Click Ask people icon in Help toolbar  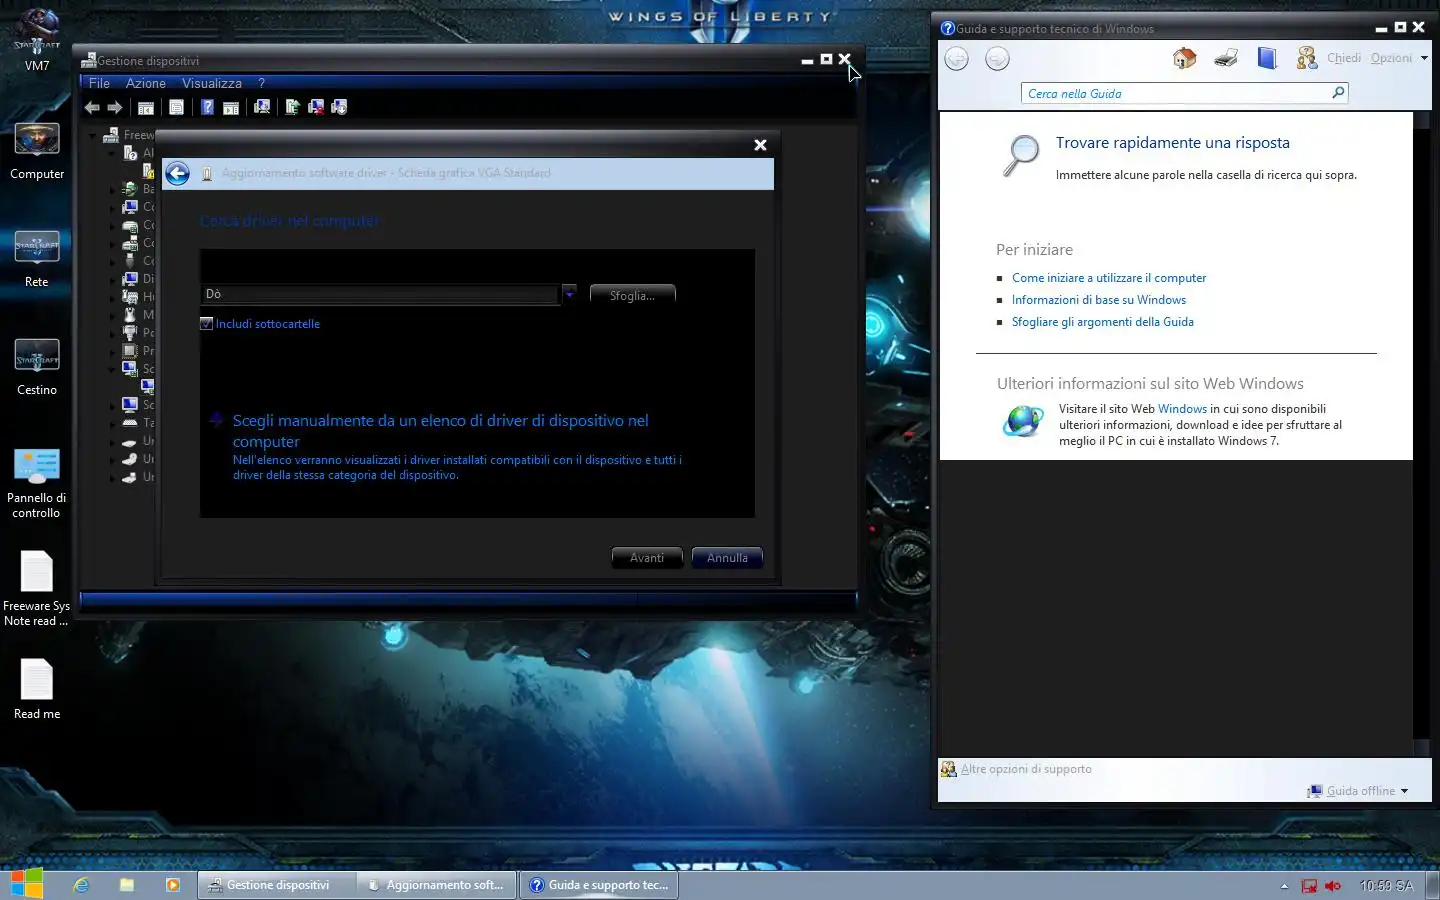[1306, 59]
